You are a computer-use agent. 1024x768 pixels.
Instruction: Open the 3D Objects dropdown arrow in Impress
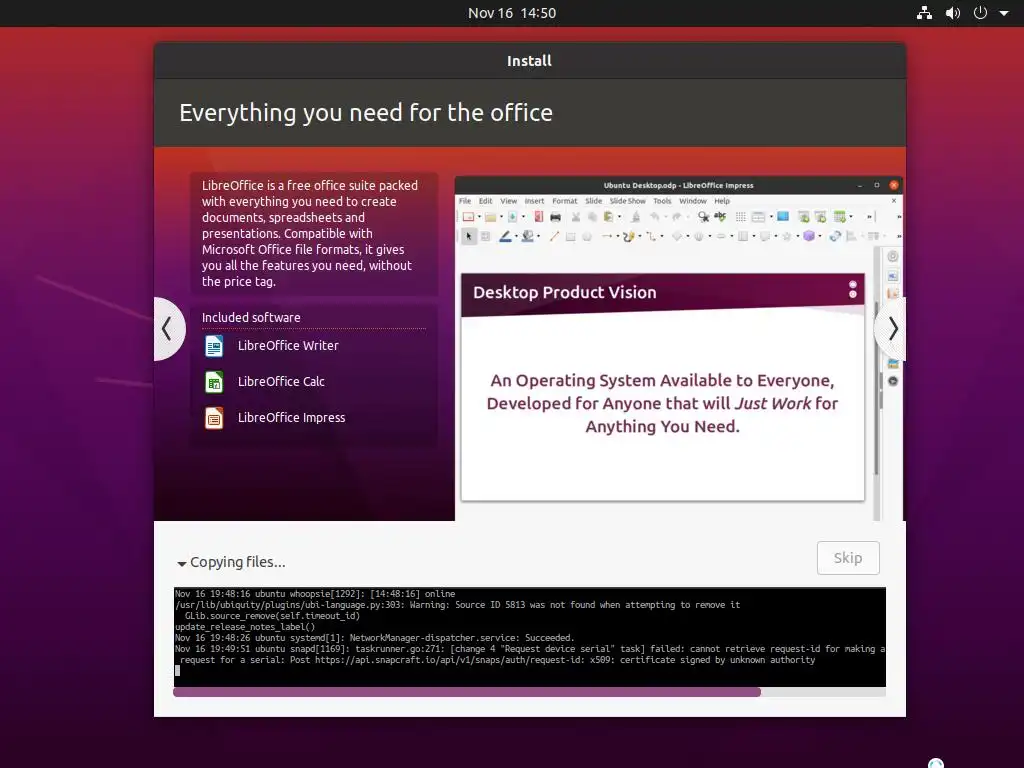click(x=820, y=236)
